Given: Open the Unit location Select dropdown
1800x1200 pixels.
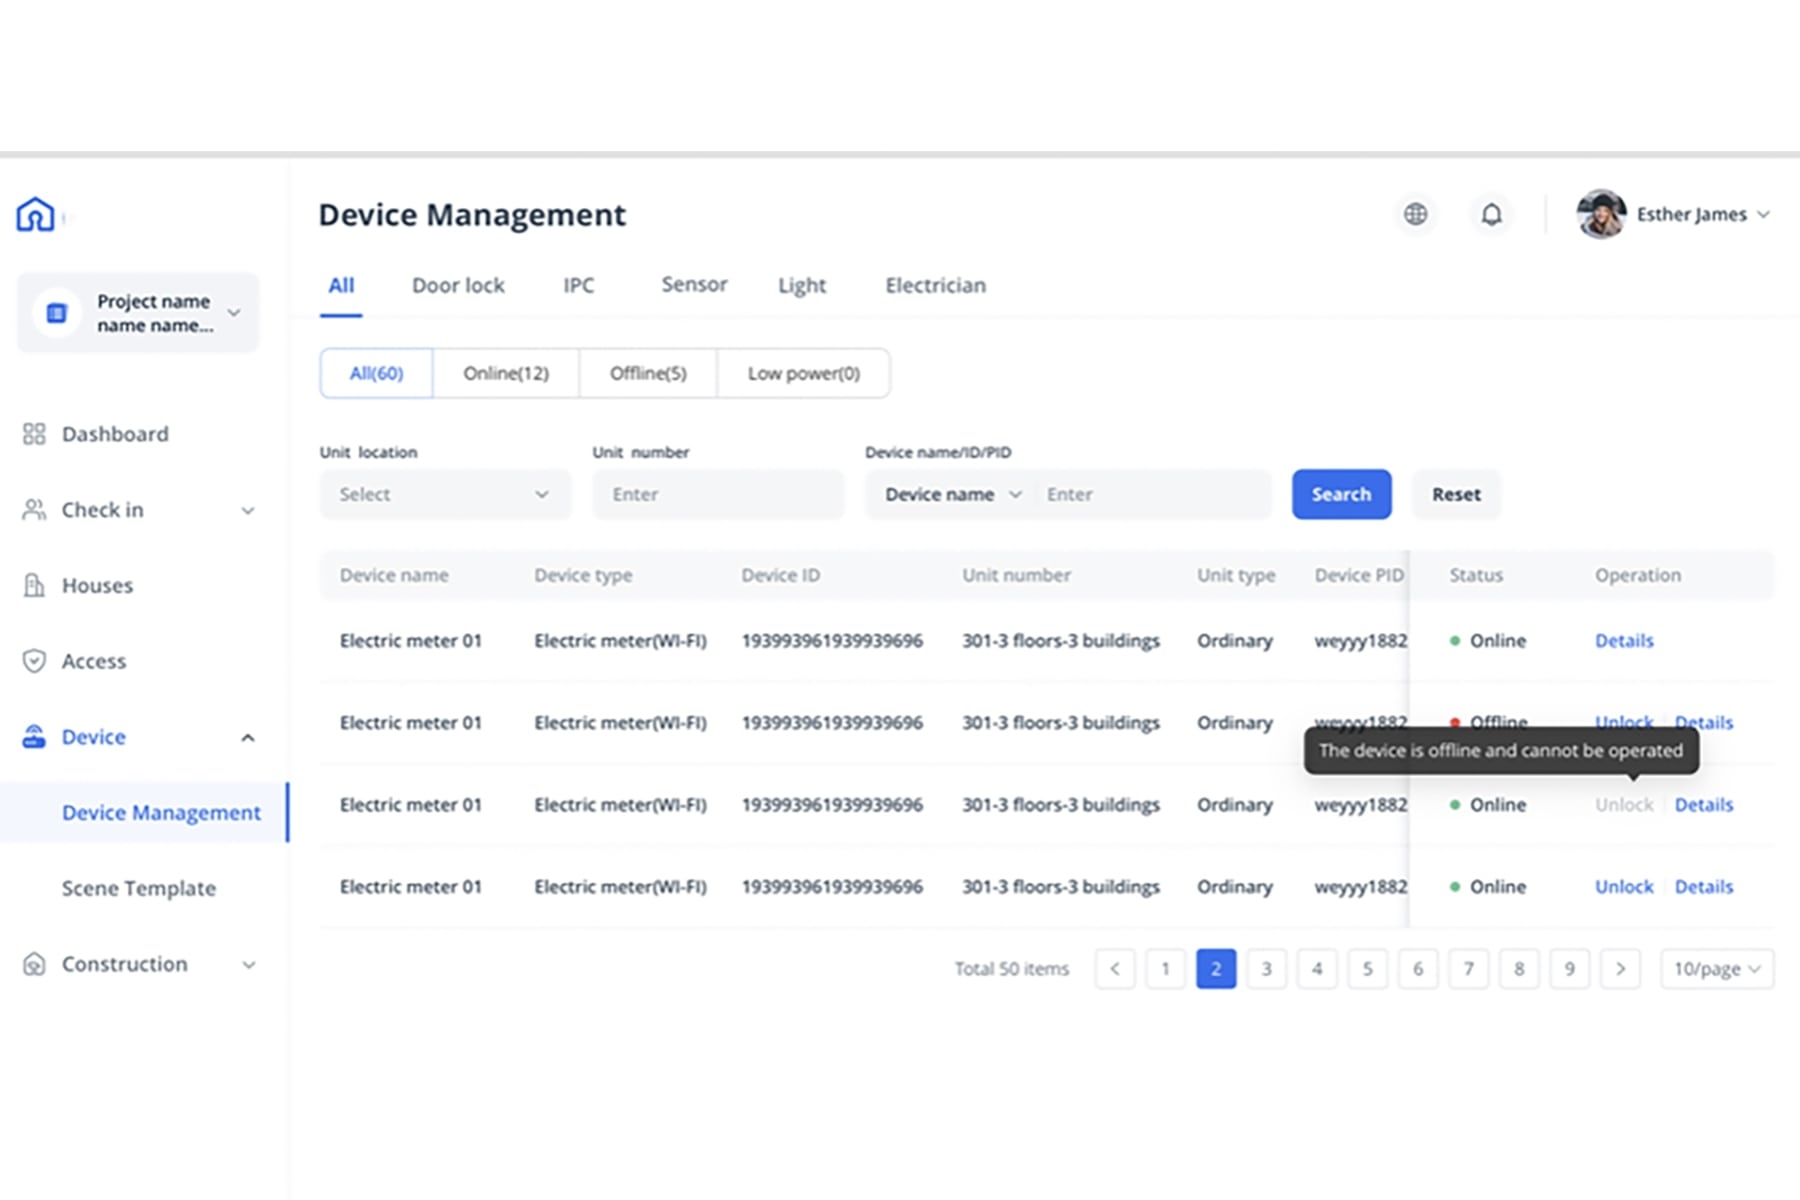Looking at the screenshot, I should 445,494.
